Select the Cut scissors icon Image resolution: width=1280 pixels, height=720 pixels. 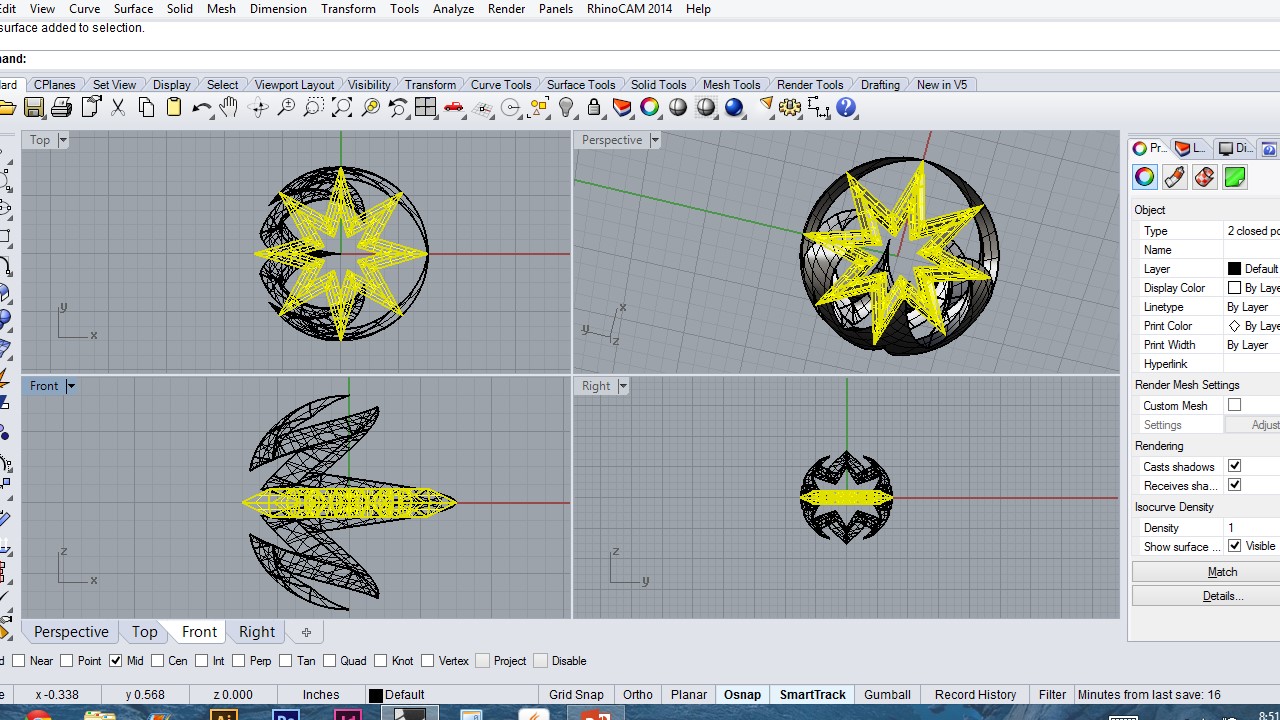point(118,107)
